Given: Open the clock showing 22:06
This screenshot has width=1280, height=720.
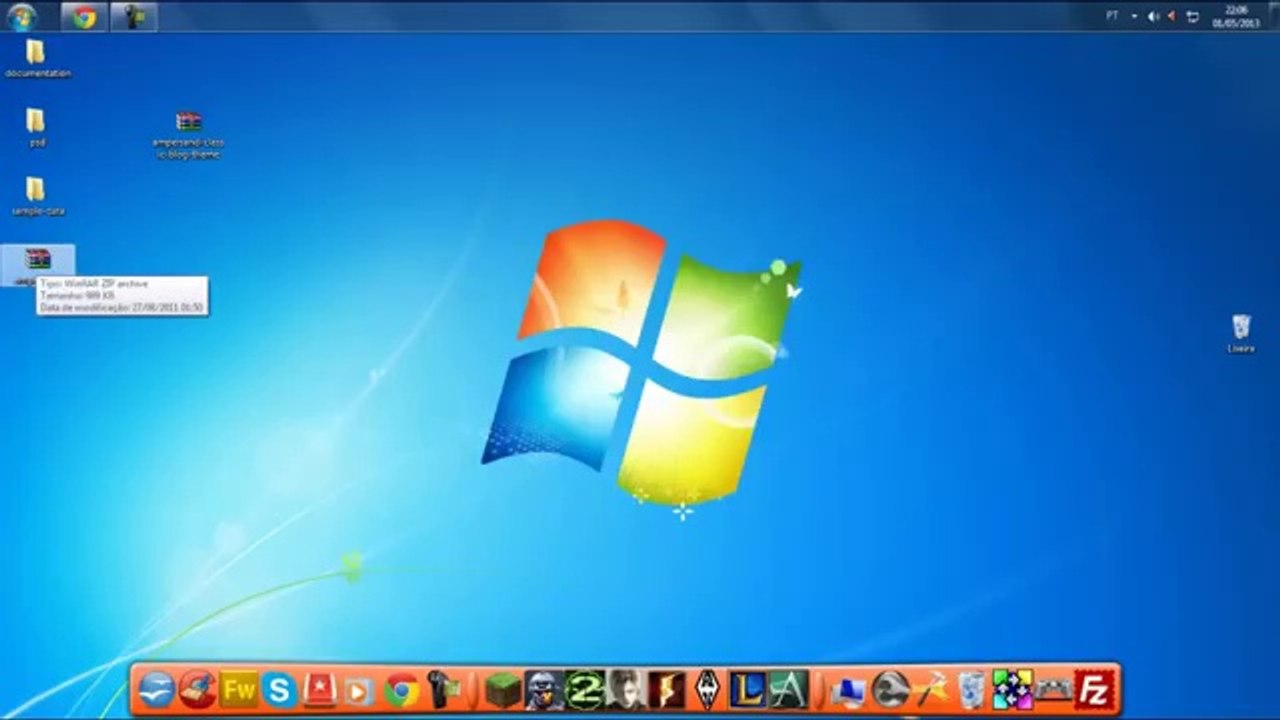Looking at the screenshot, I should click(1236, 16).
